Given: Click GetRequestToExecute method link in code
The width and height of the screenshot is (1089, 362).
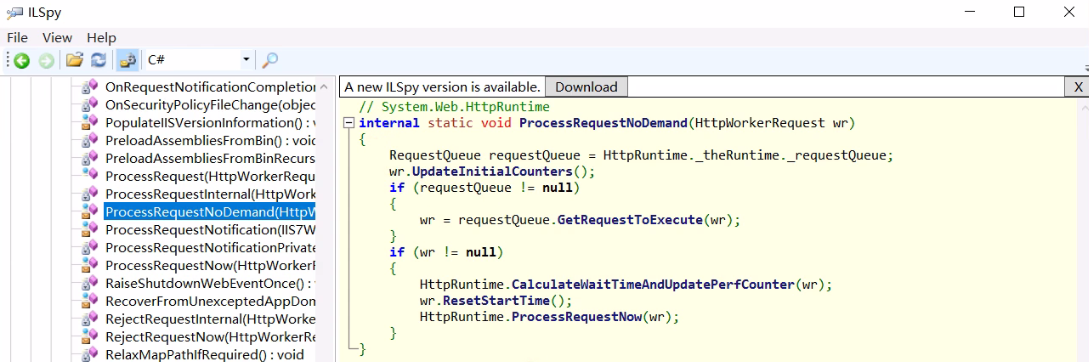Looking at the screenshot, I should coord(631,220).
